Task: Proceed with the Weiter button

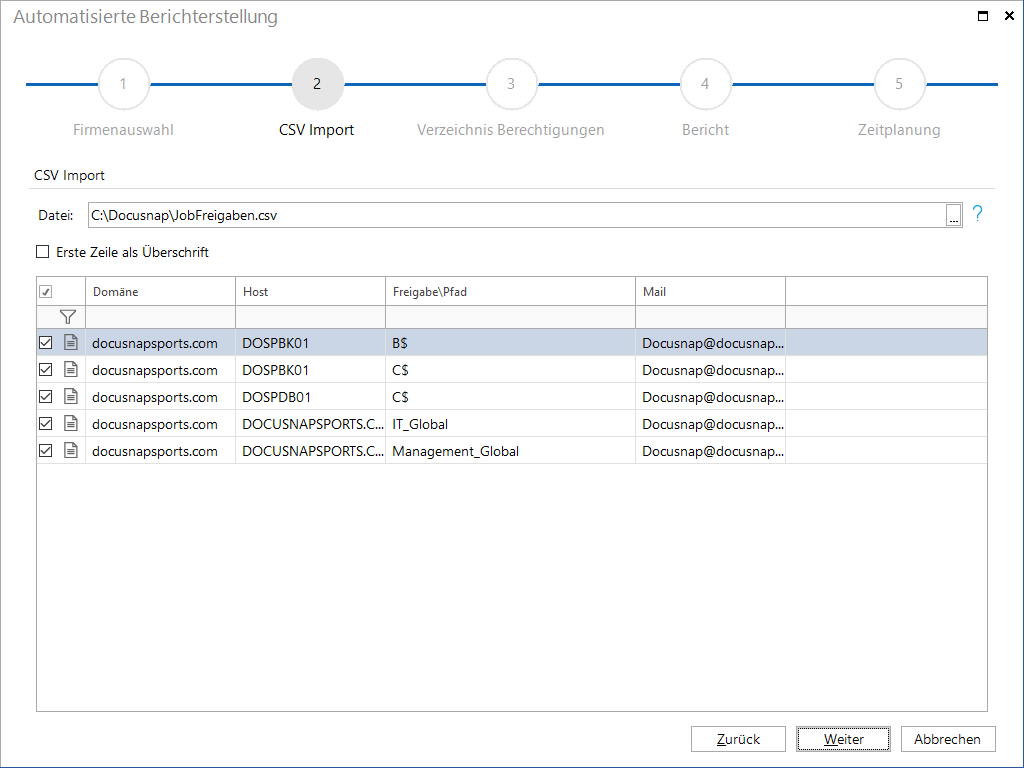Action: 843,739
